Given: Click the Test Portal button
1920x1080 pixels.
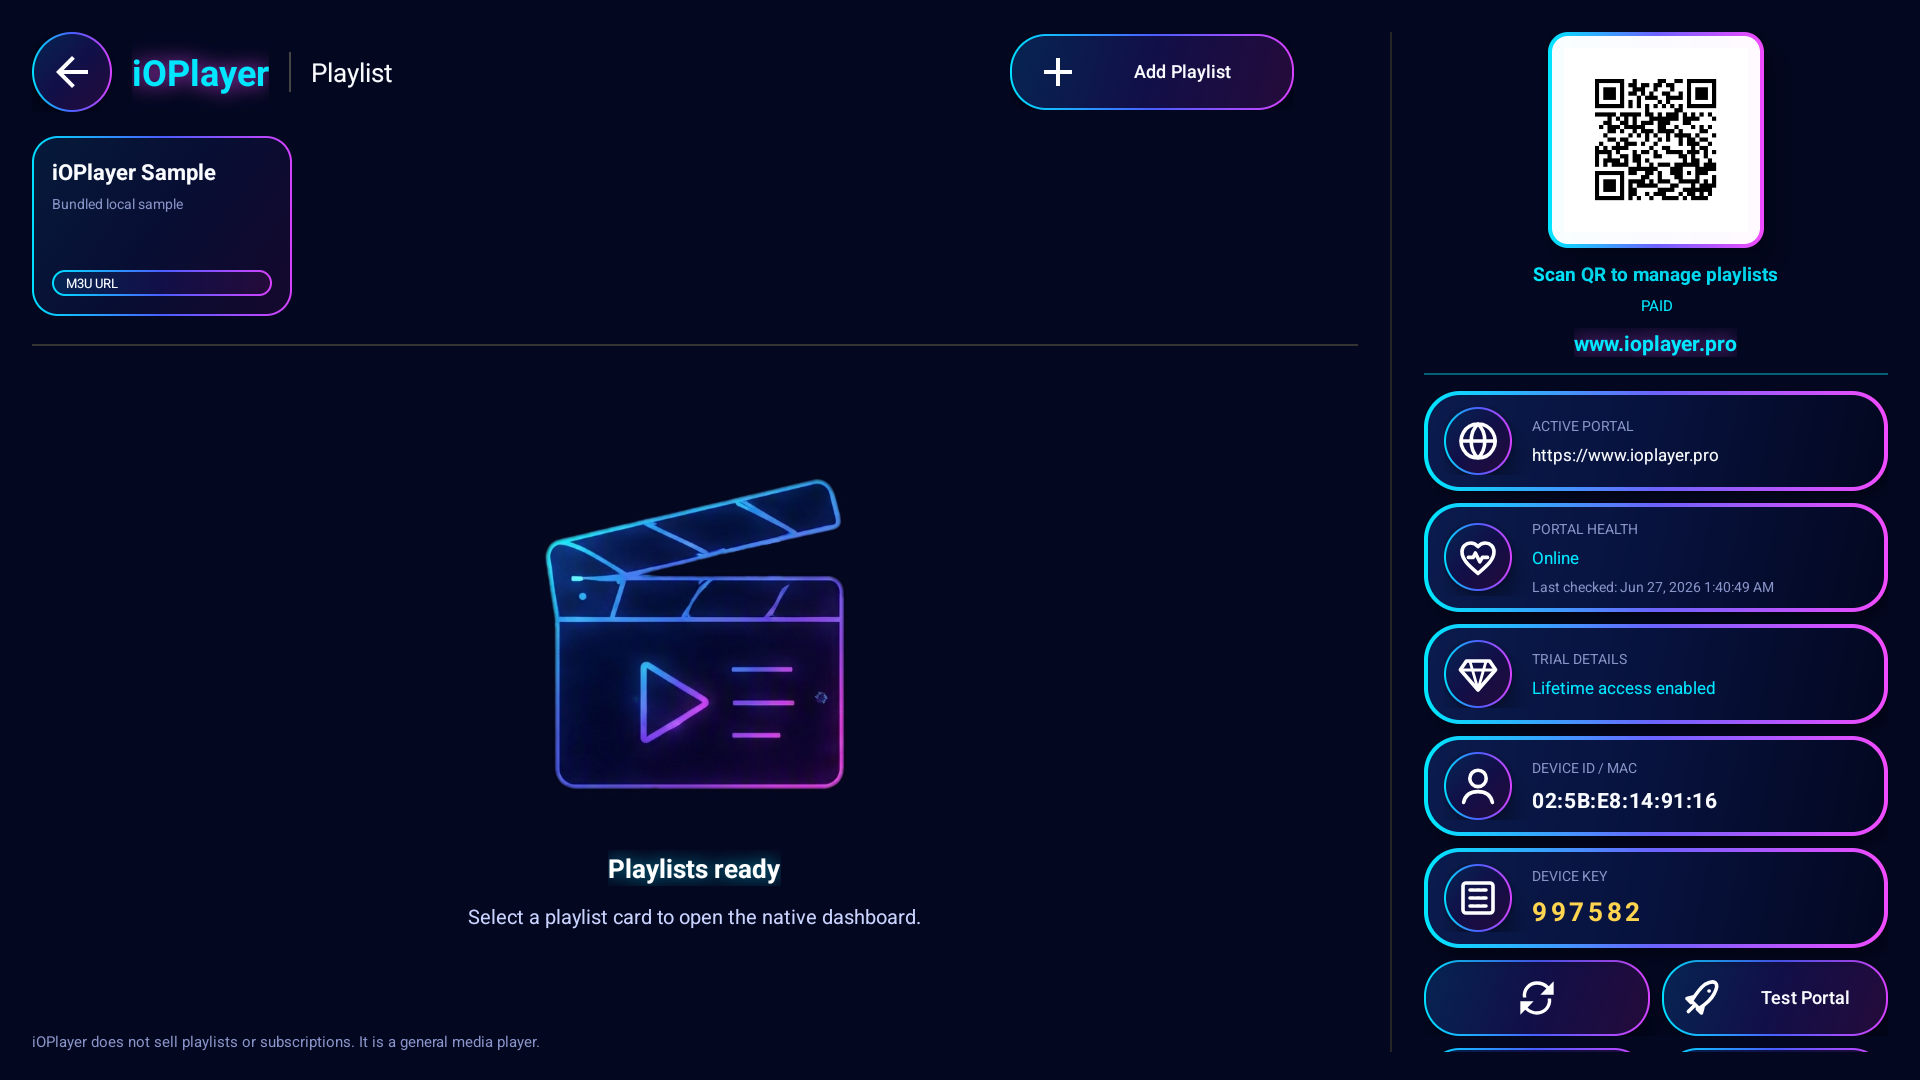Looking at the screenshot, I should [1774, 998].
